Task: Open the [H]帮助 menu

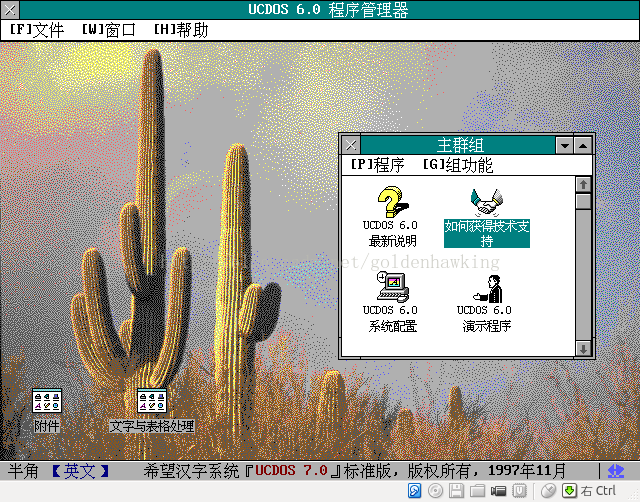Action: (x=181, y=30)
